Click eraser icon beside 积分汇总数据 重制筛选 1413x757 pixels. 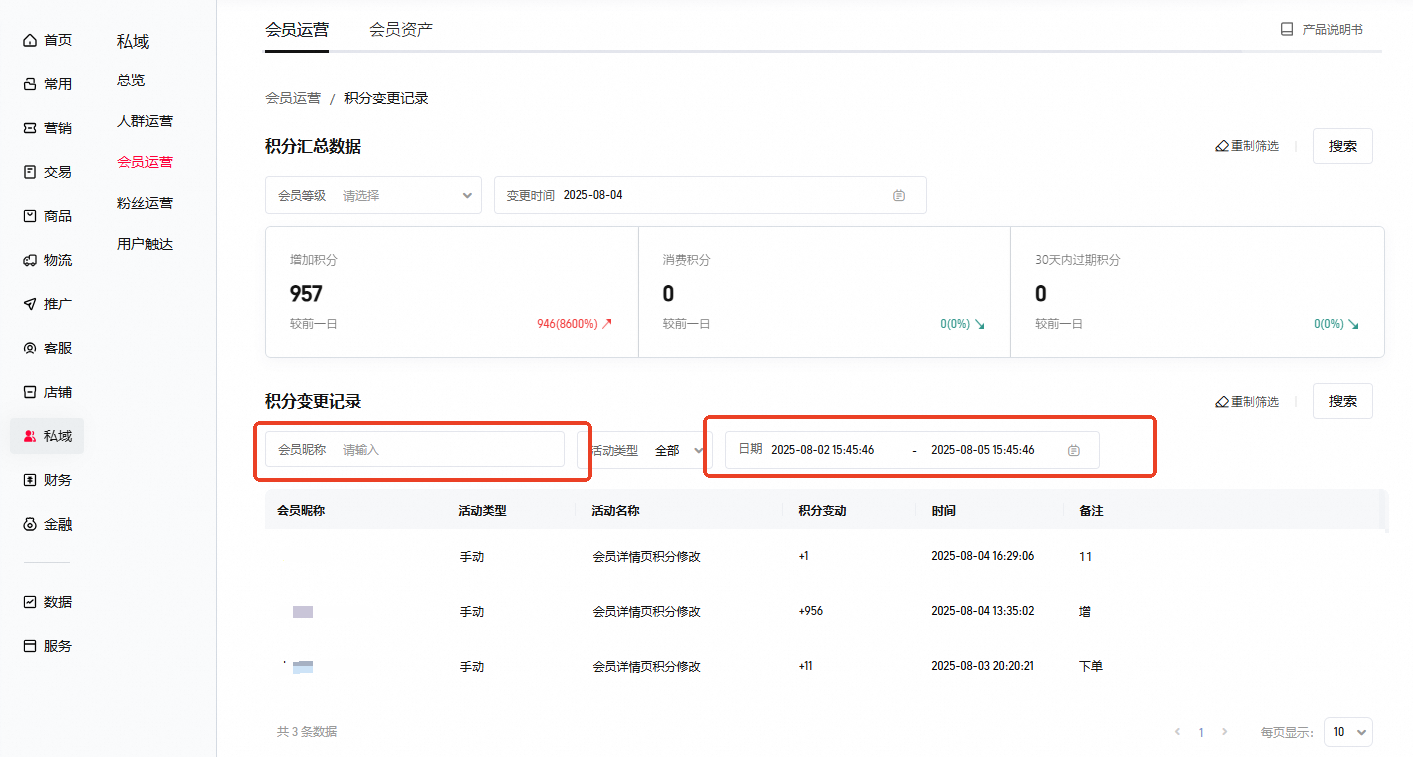(1222, 146)
